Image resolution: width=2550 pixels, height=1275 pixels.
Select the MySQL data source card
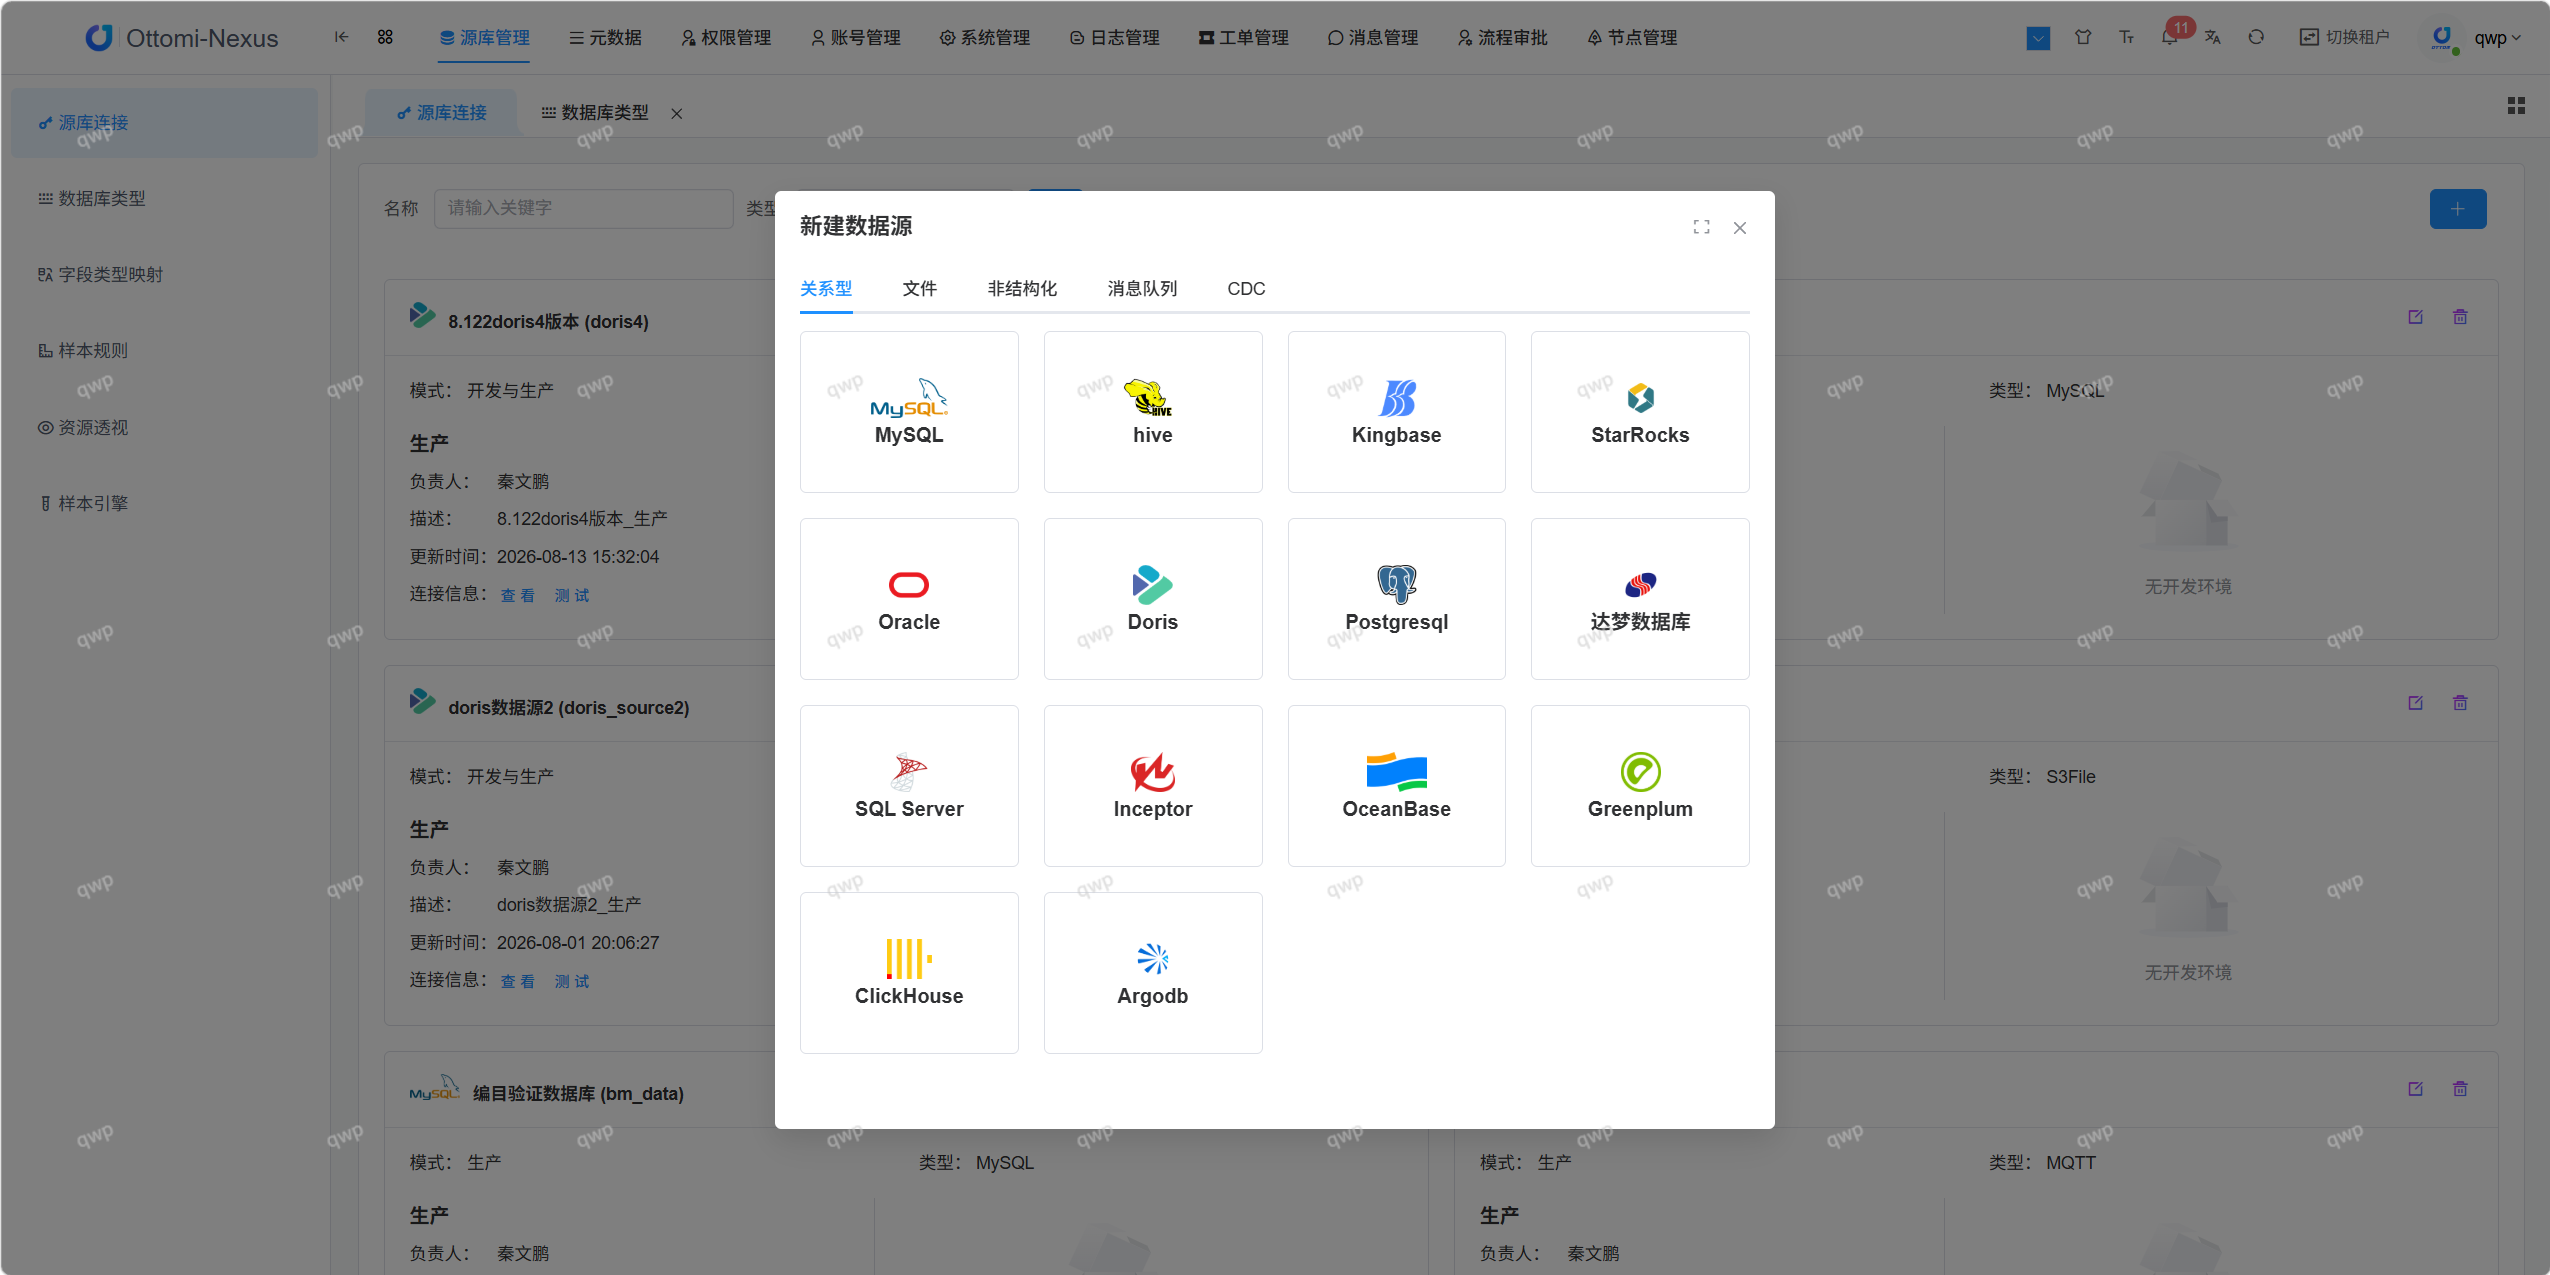pyautogui.click(x=909, y=412)
